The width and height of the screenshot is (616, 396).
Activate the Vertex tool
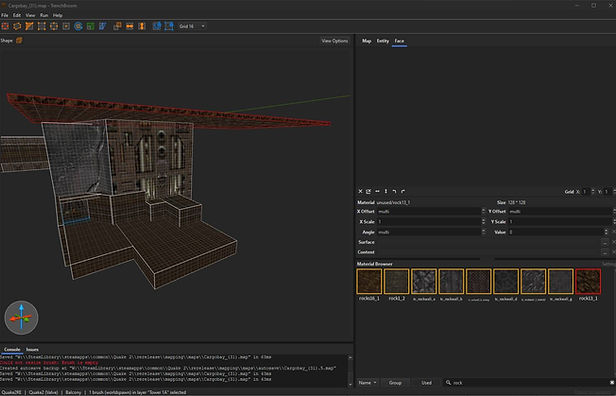tap(42, 26)
